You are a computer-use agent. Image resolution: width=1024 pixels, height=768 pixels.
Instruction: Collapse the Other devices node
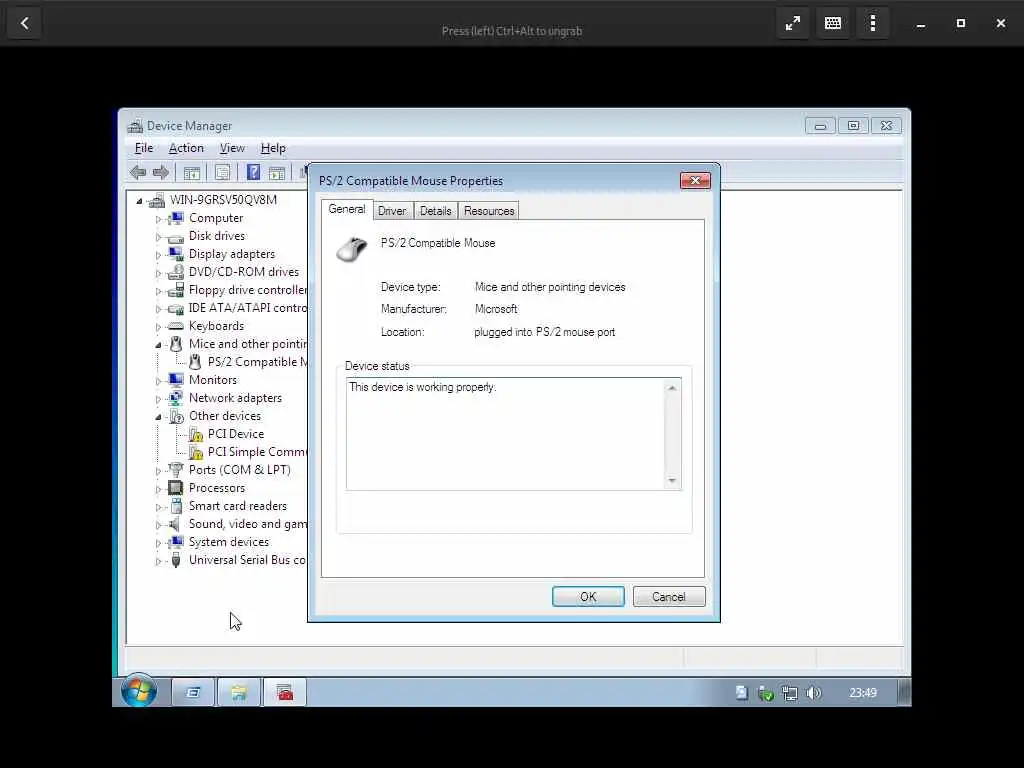(158, 417)
